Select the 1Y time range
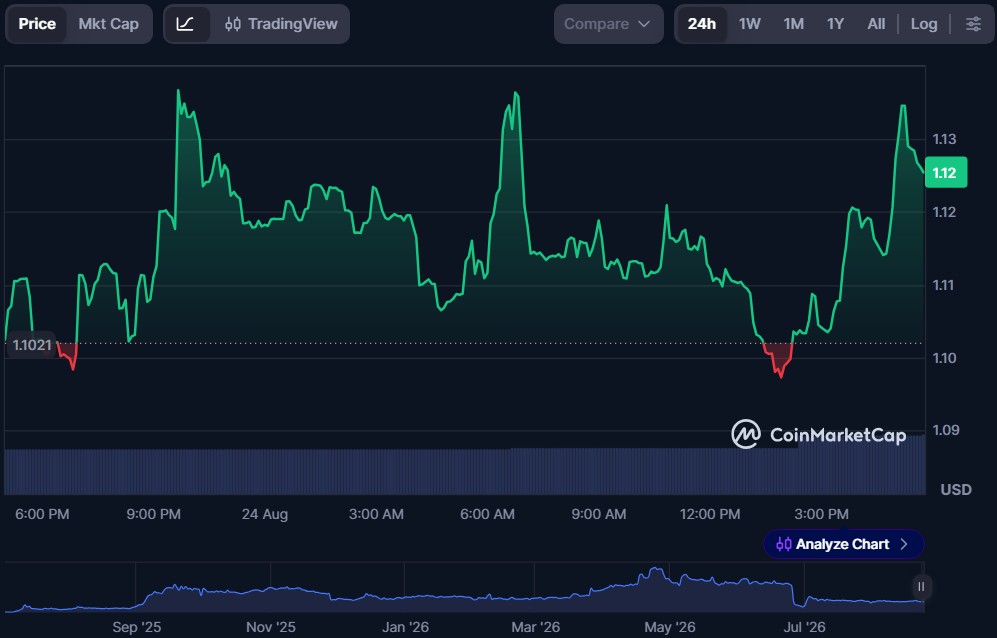Image resolution: width=997 pixels, height=638 pixels. point(835,24)
